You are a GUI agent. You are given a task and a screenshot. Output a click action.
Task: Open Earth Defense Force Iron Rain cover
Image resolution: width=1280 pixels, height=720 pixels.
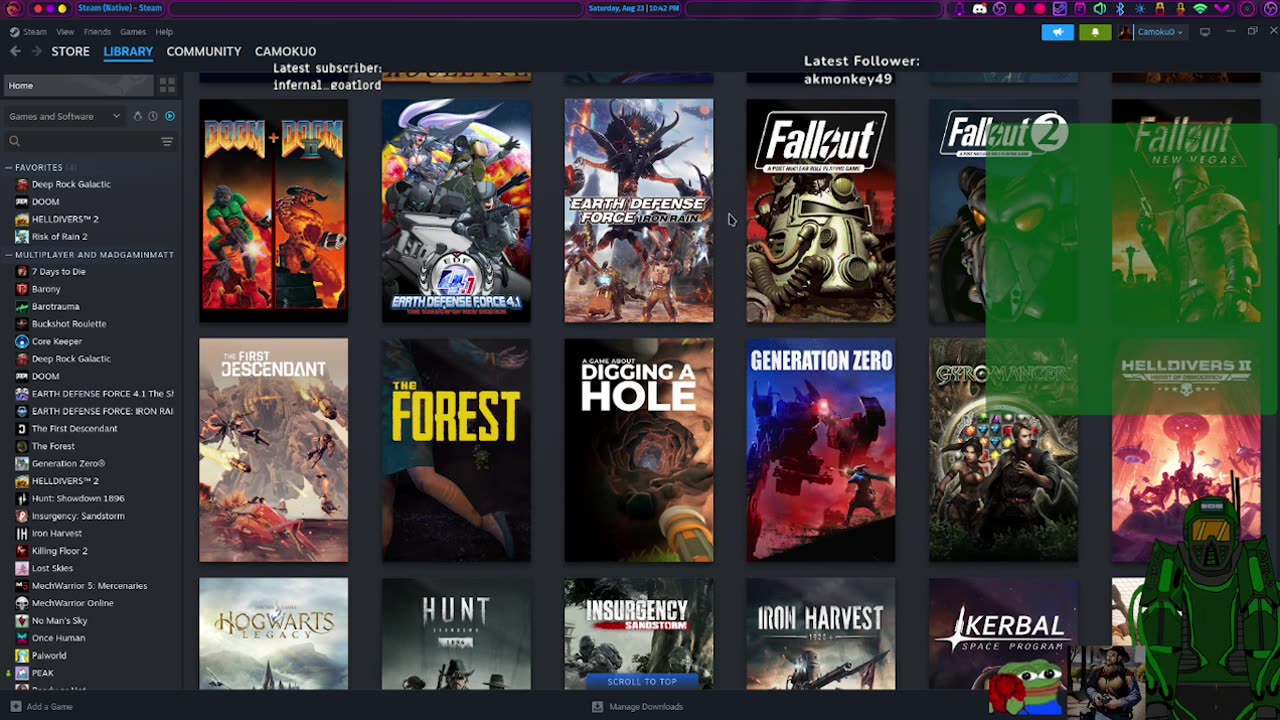tap(639, 210)
